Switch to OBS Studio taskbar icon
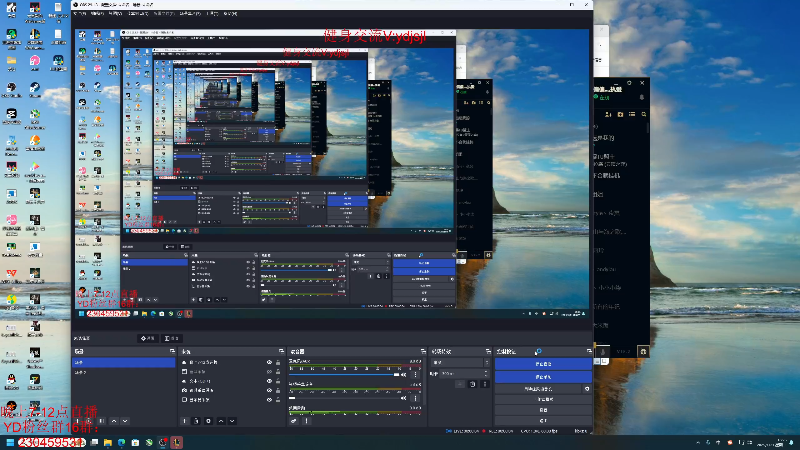800x450 pixels. [x=163, y=442]
